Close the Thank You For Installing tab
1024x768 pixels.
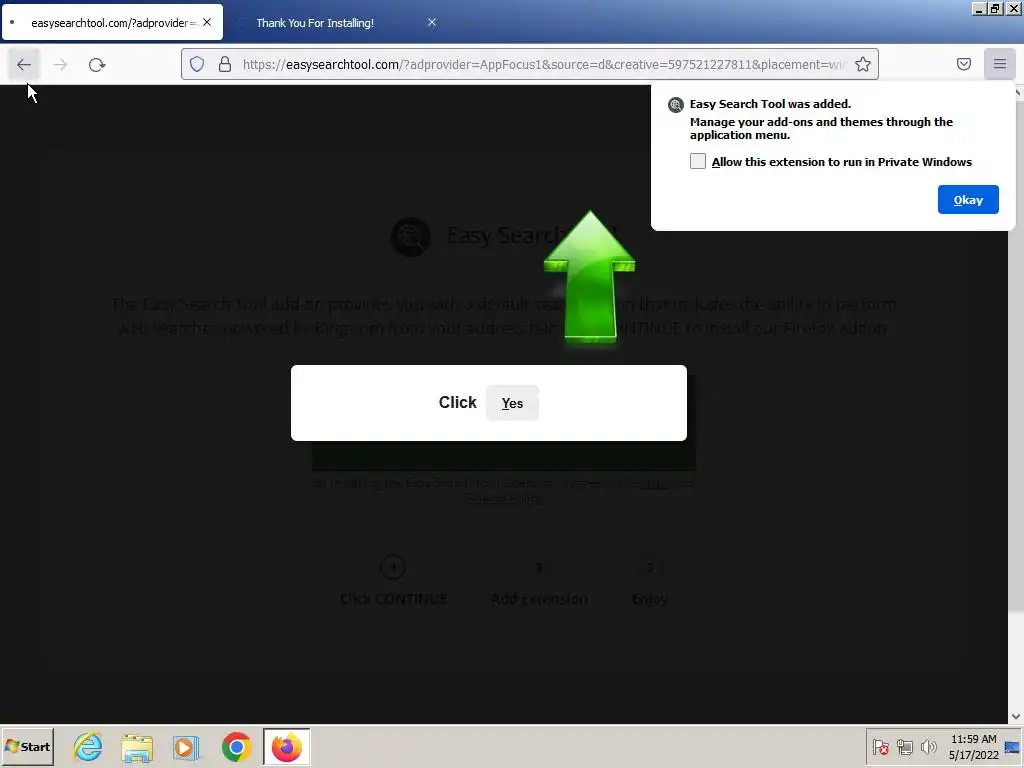click(432, 22)
